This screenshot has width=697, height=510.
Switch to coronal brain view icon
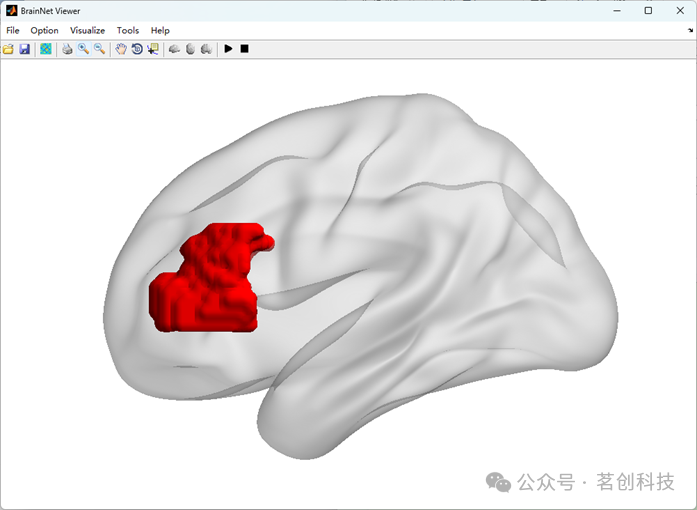(206, 49)
